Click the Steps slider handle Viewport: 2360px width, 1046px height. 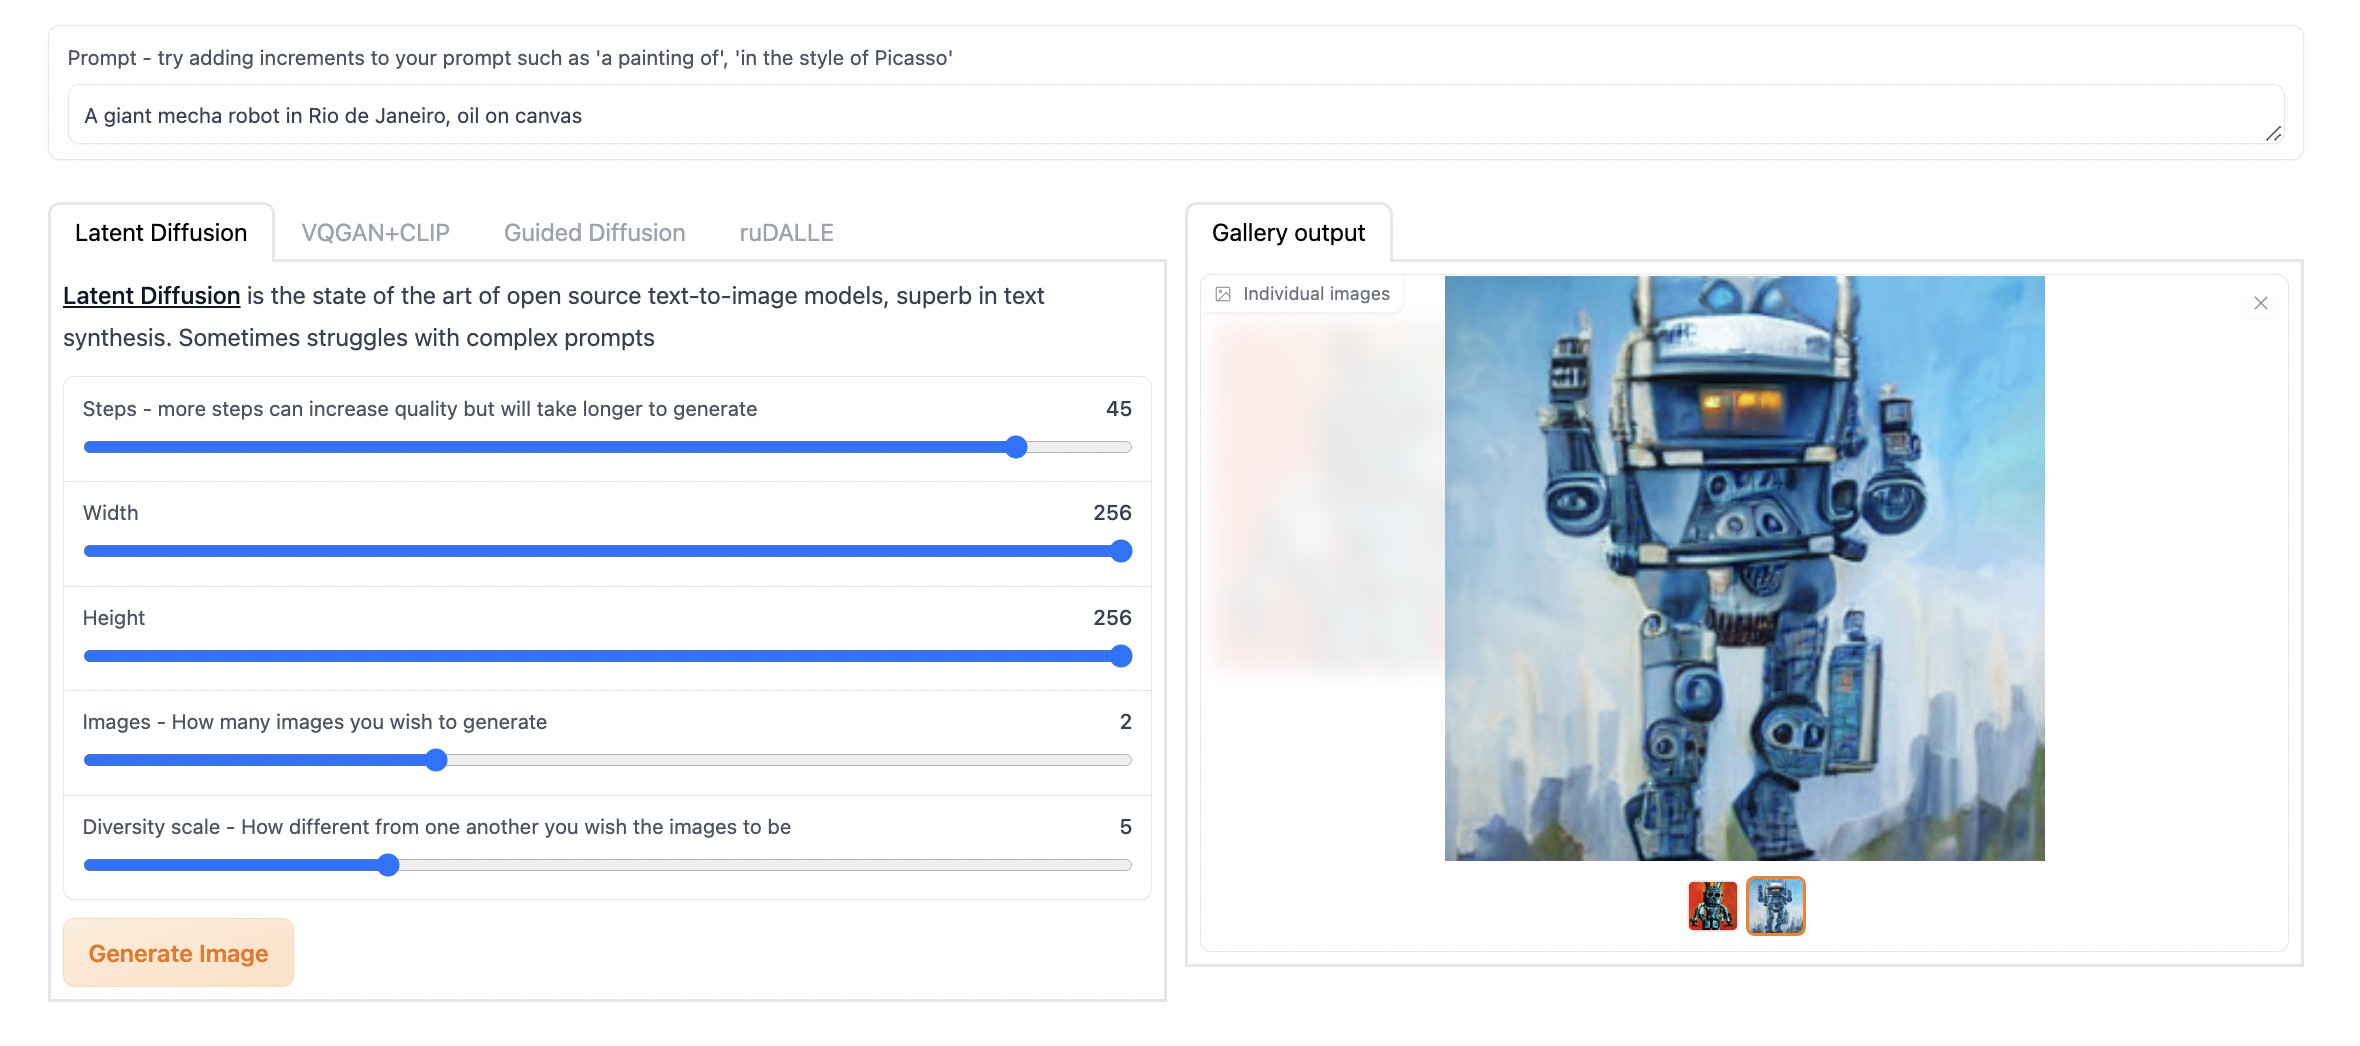(x=1016, y=447)
